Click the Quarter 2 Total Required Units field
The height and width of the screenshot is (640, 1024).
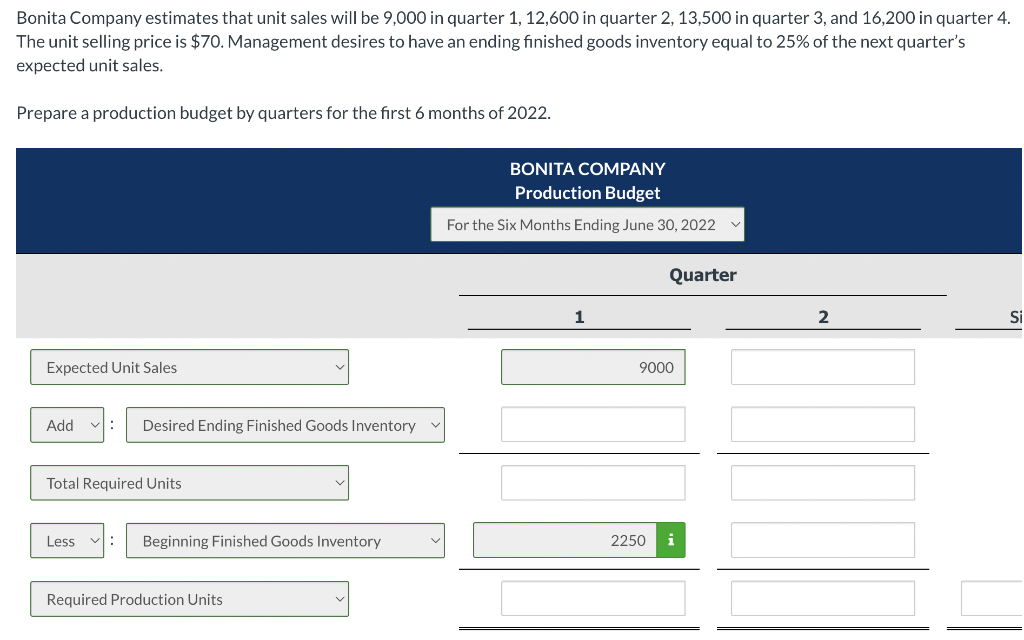point(822,482)
